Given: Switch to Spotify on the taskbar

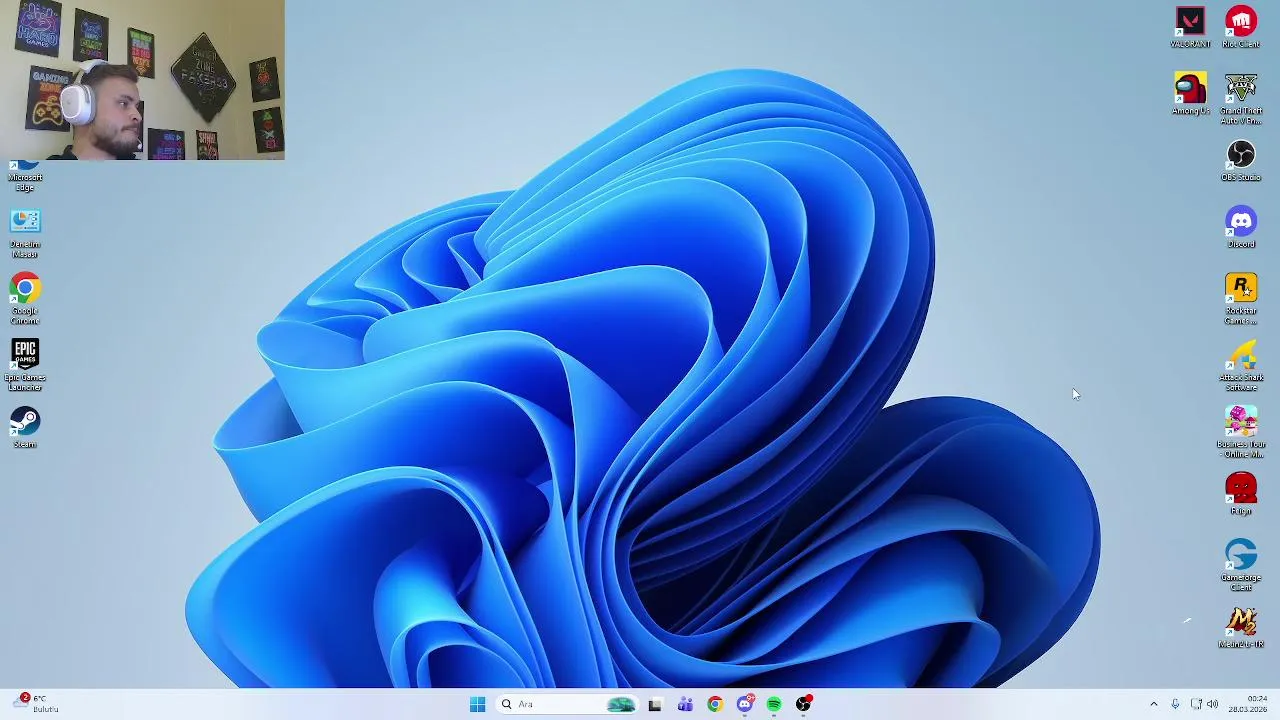Looking at the screenshot, I should pyautogui.click(x=774, y=704).
